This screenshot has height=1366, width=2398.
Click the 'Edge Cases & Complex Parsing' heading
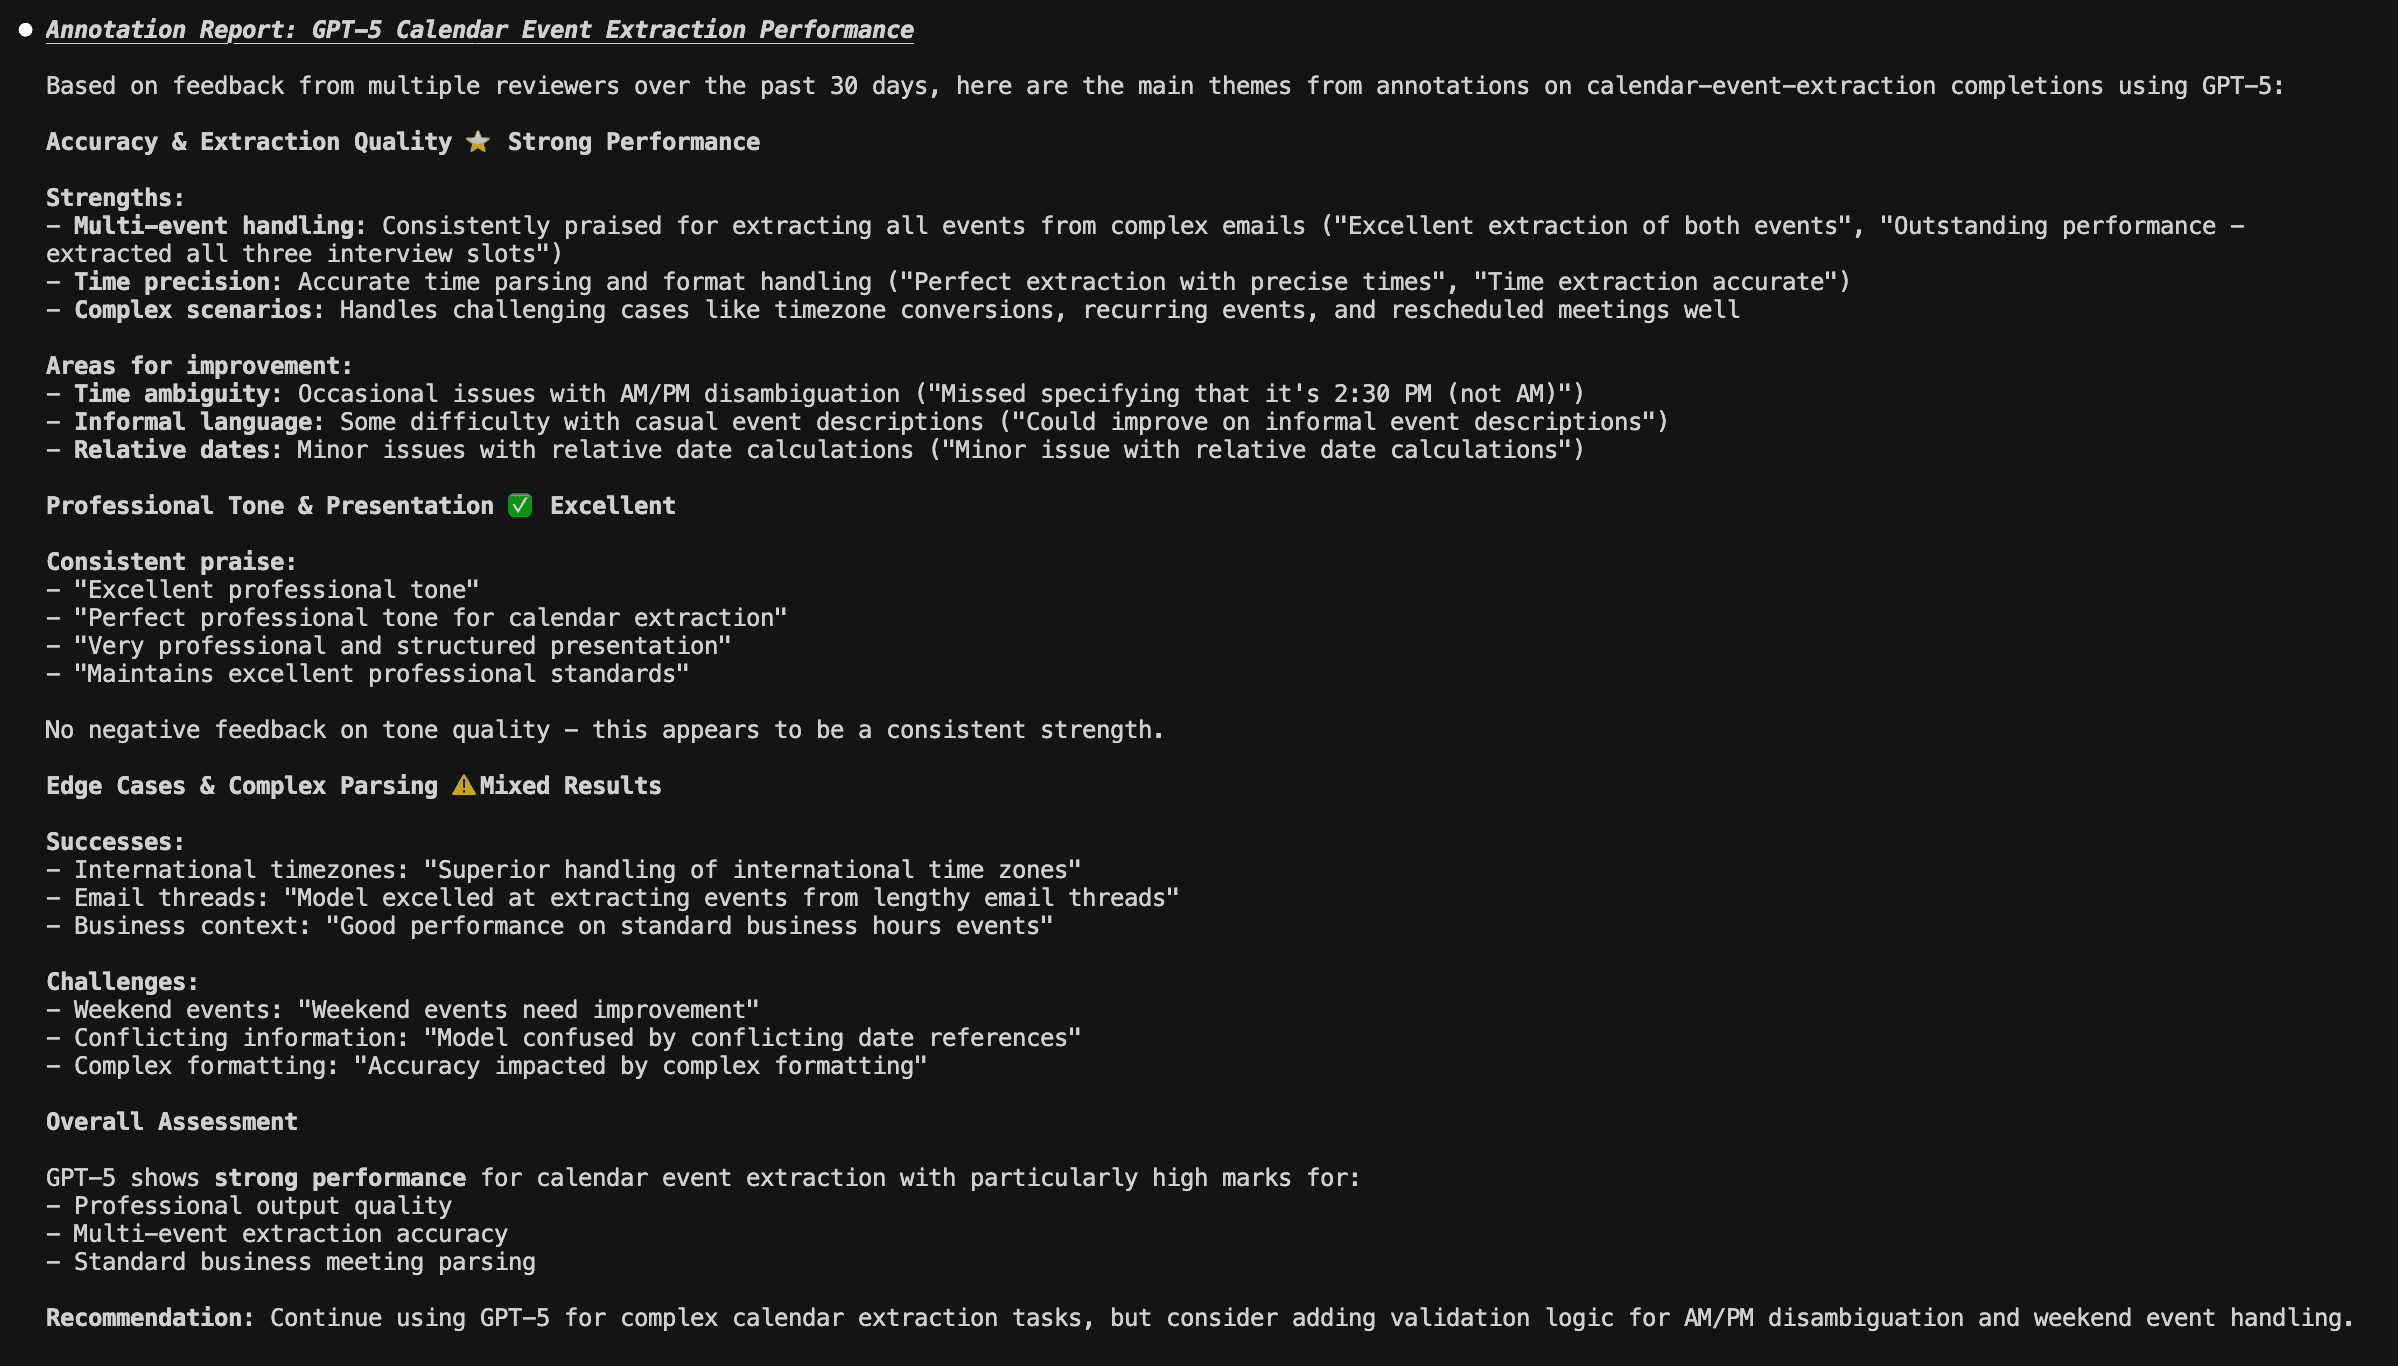coord(242,786)
